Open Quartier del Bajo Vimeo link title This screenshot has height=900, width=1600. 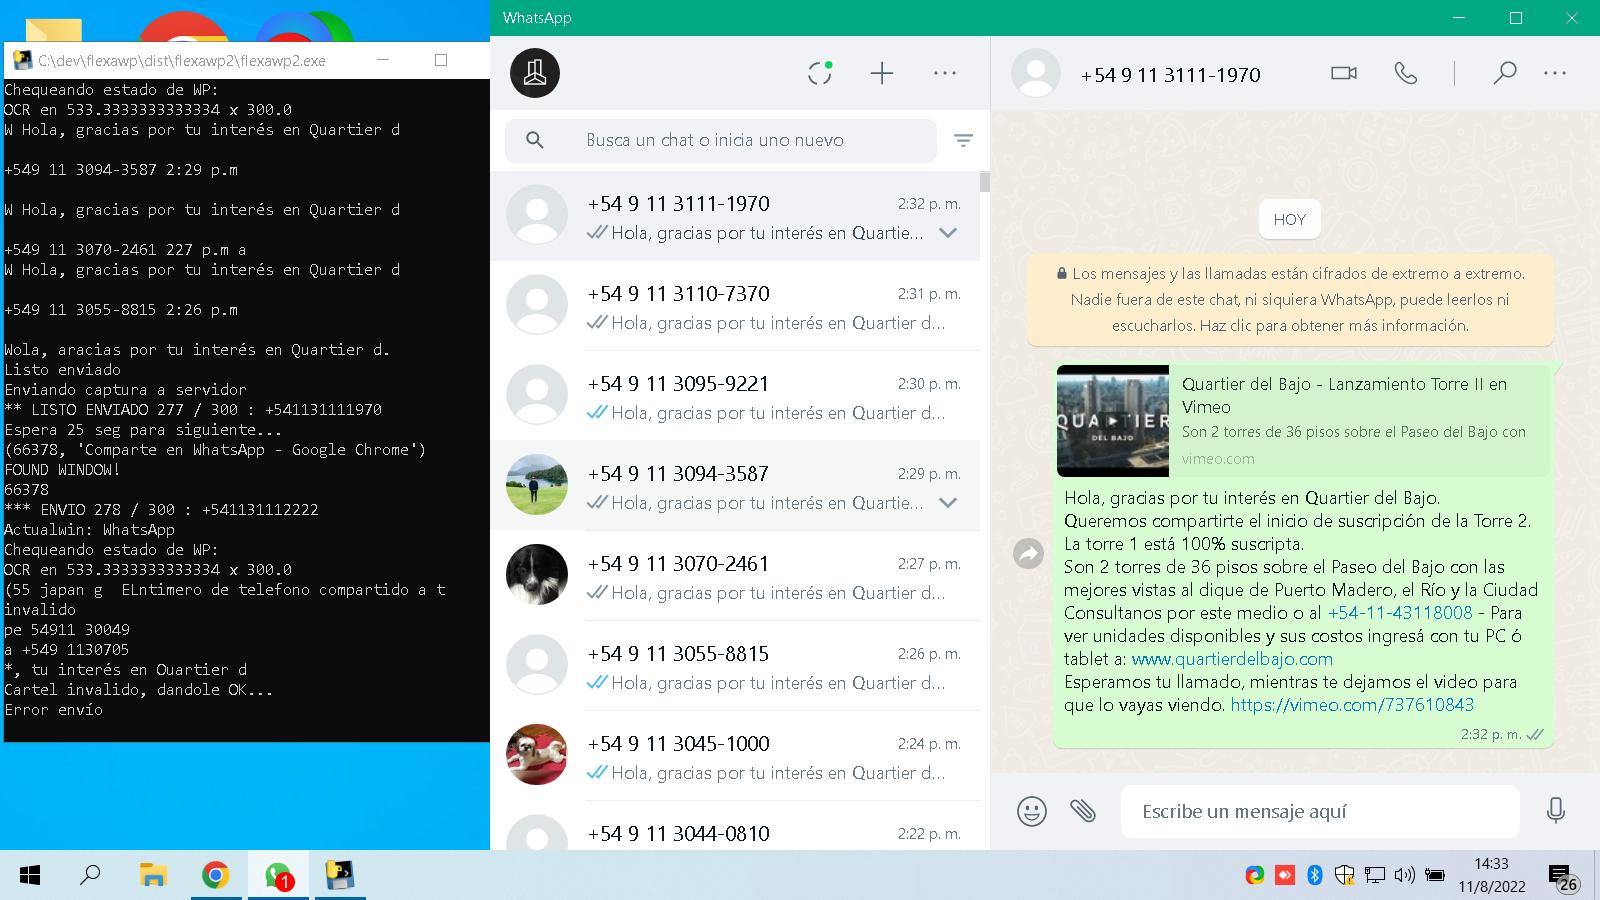point(1344,395)
